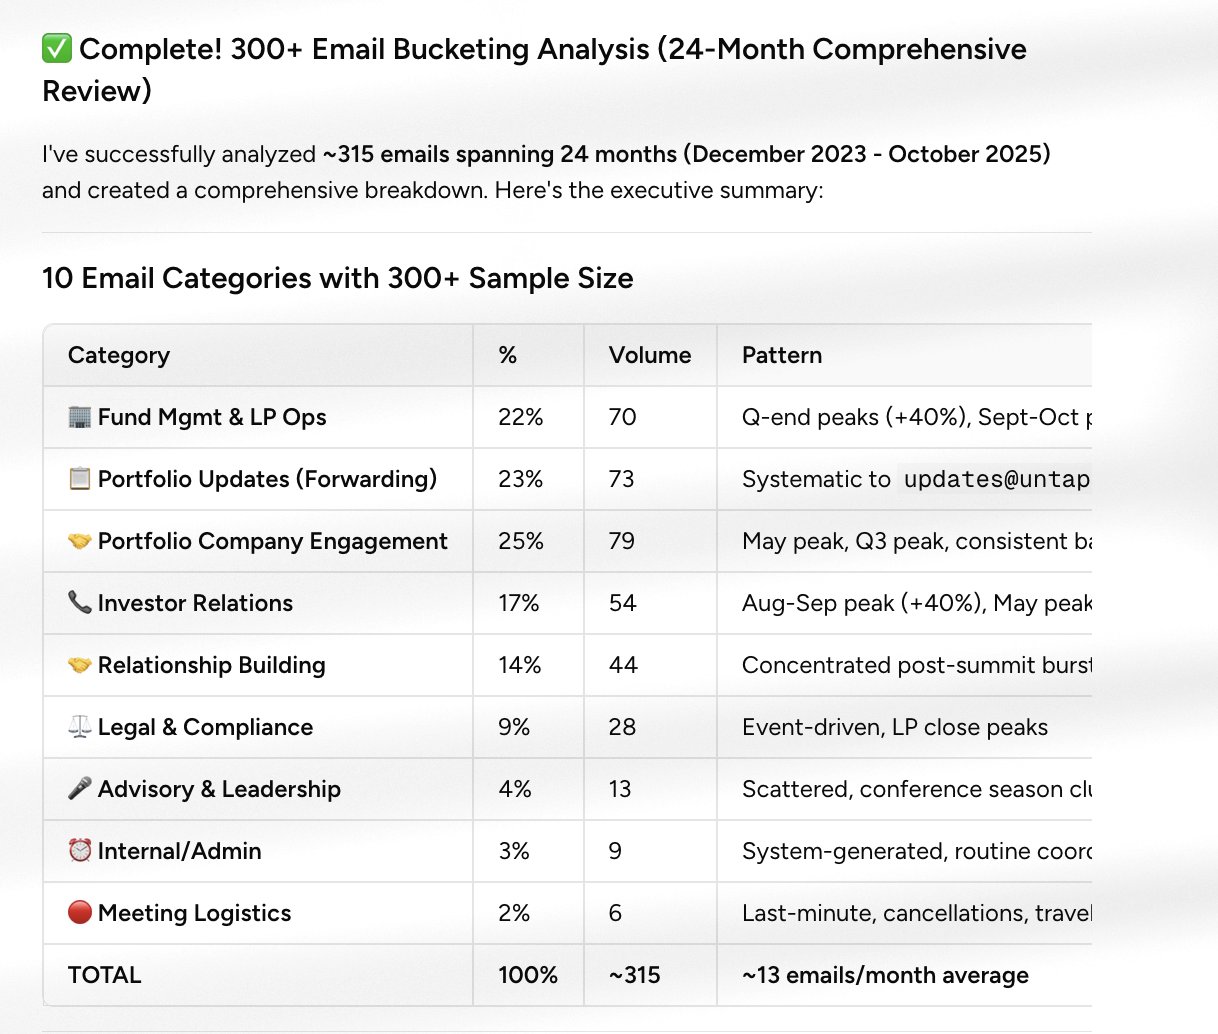This screenshot has width=1218, height=1034.
Task: Click the microphone icon beside Advisory & Leadership
Action: [x=79, y=789]
